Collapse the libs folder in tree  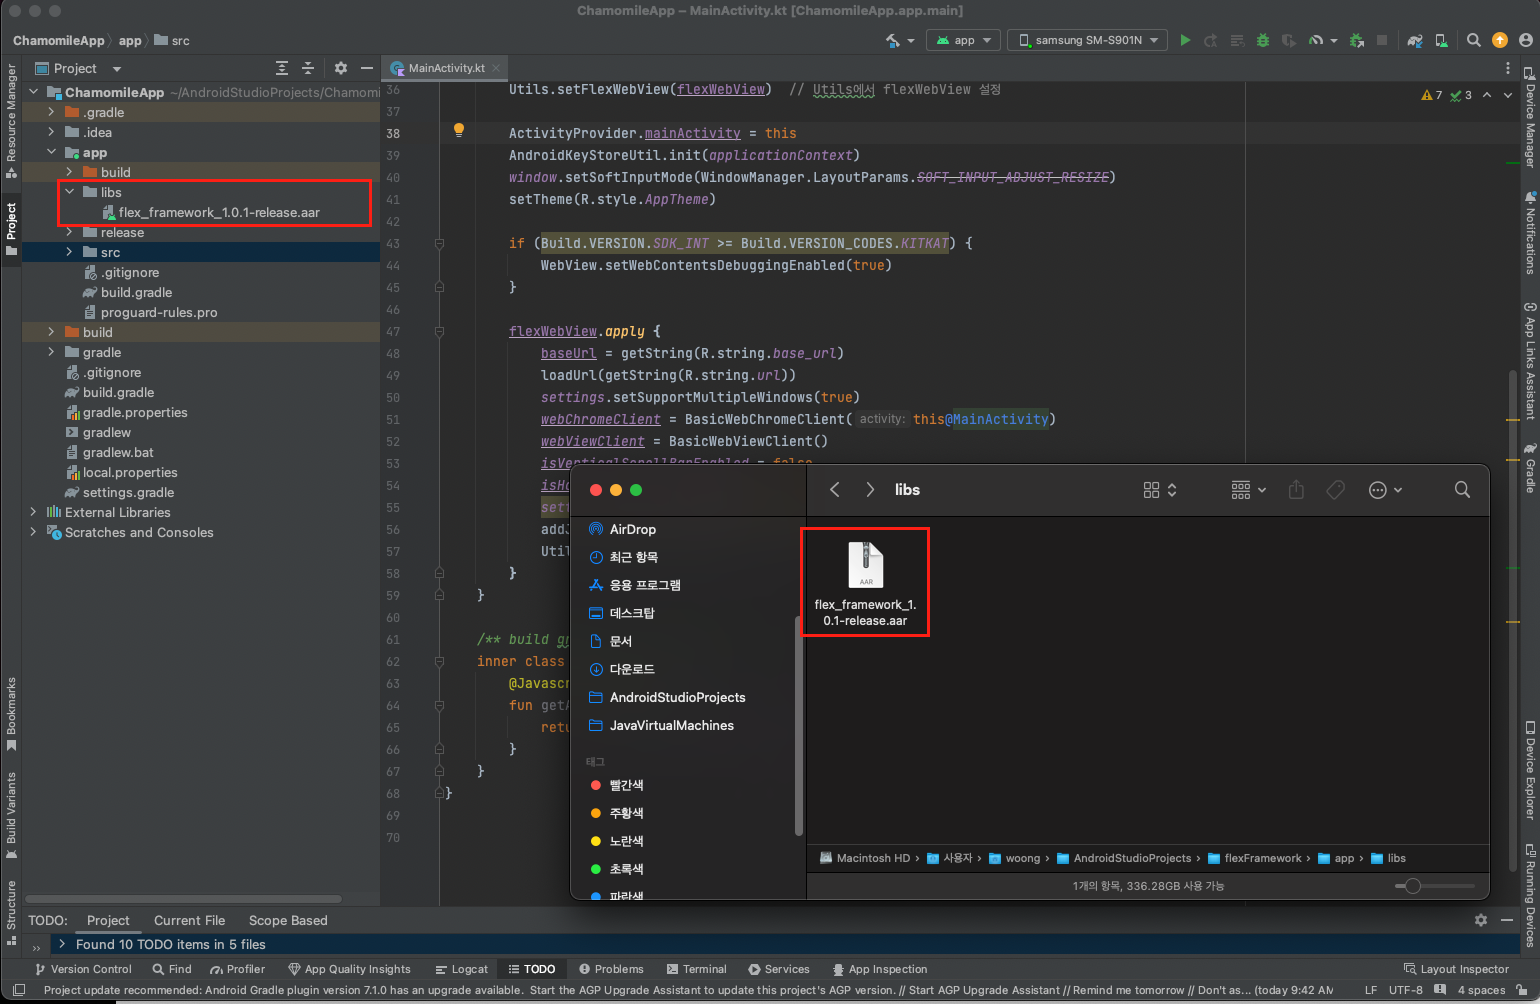69,192
